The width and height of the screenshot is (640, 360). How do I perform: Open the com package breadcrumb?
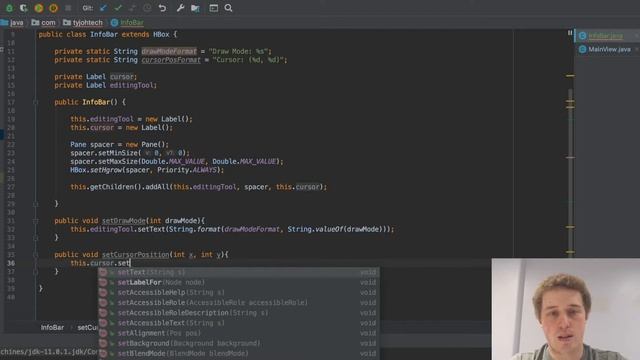point(44,22)
